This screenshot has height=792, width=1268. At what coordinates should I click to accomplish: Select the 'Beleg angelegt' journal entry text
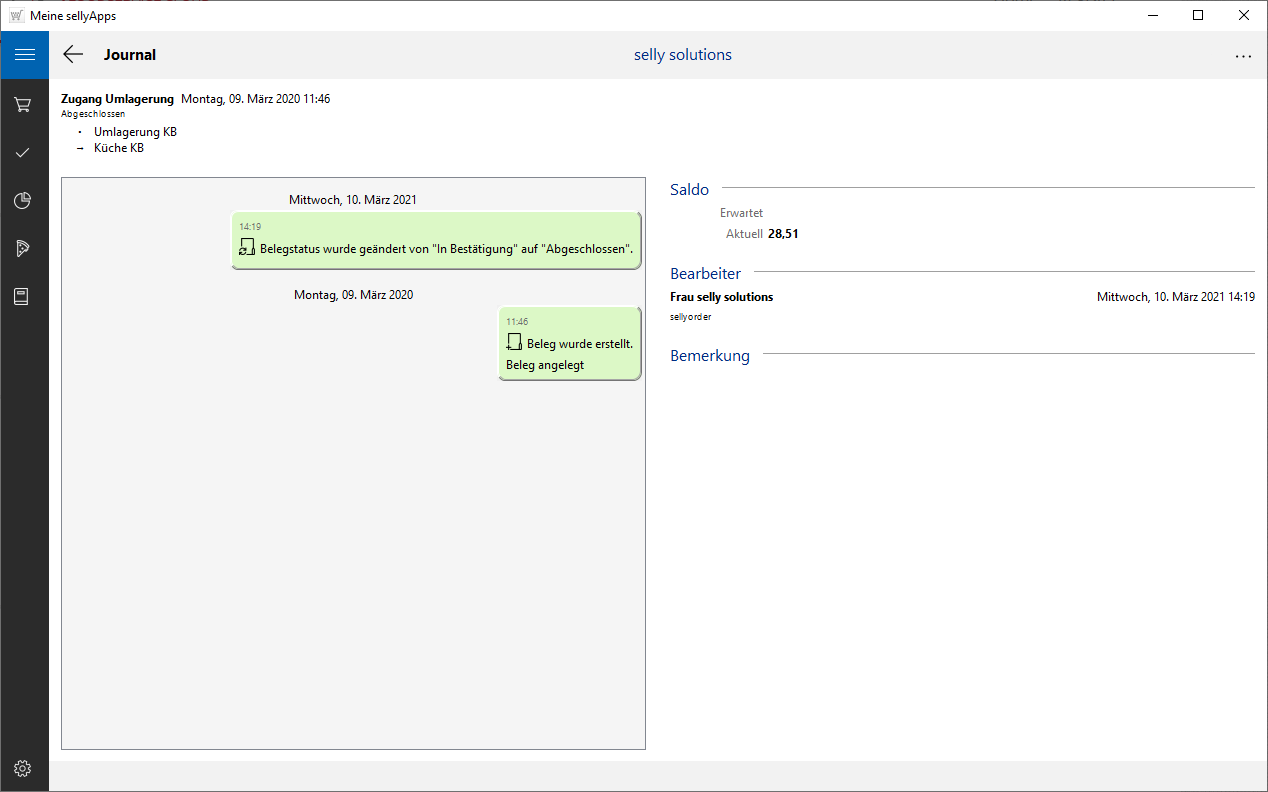click(545, 365)
